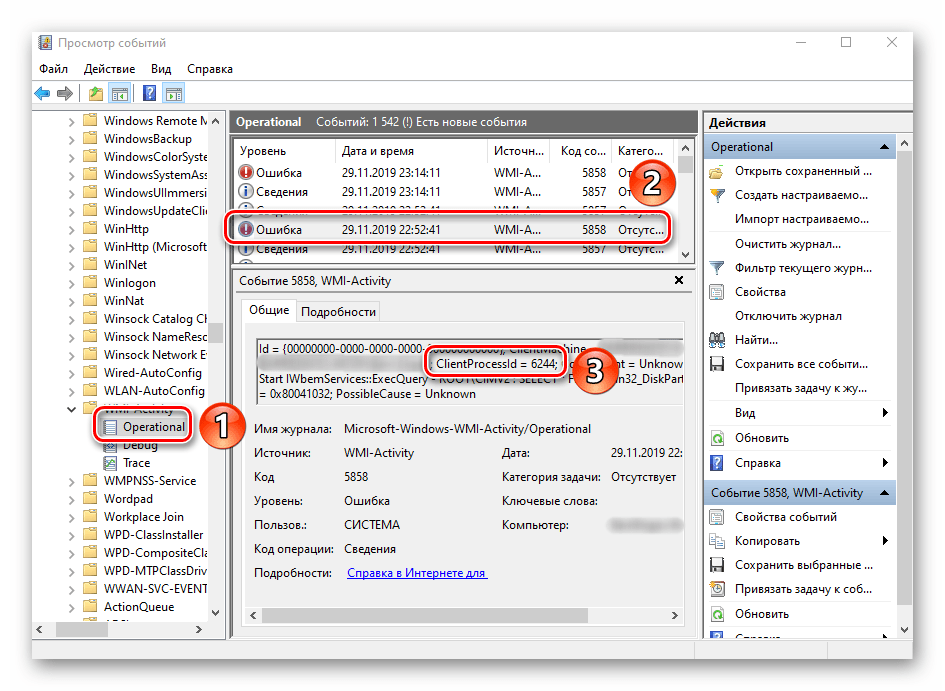945x691 pixels.
Task: Expand the WindowsBackup tree node
Action: pyautogui.click(x=71, y=140)
